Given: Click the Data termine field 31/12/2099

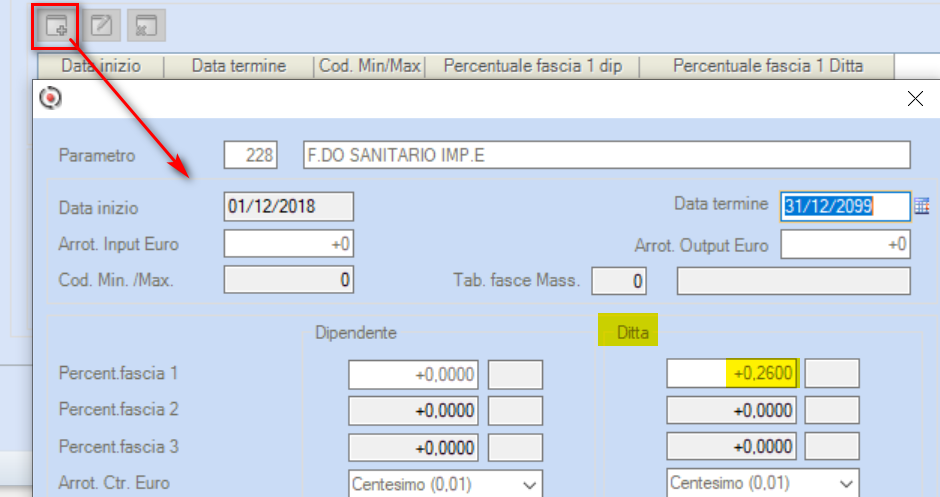Looking at the screenshot, I should 845,206.
